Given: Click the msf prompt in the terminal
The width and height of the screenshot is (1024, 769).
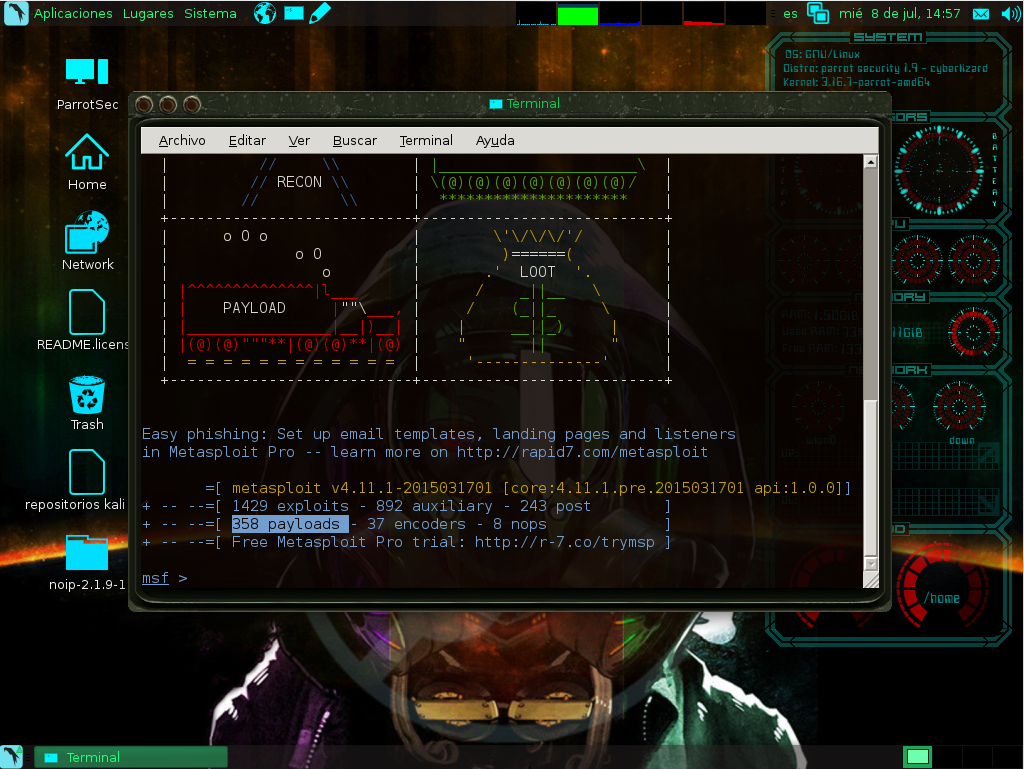Looking at the screenshot, I should (154, 578).
